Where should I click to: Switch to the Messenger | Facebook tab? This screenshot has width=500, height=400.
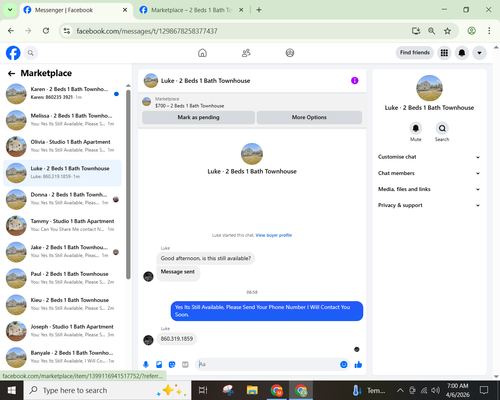tap(76, 10)
